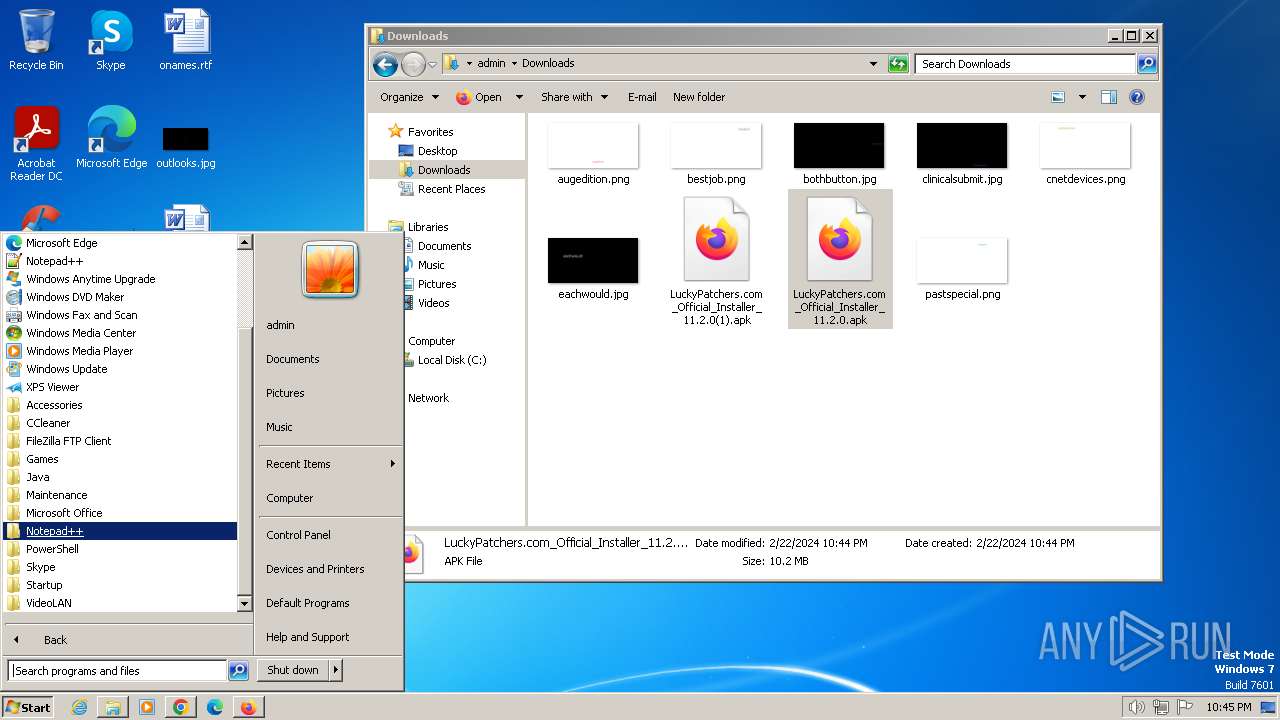Launch Skype from the desktop shortcut

point(110,40)
